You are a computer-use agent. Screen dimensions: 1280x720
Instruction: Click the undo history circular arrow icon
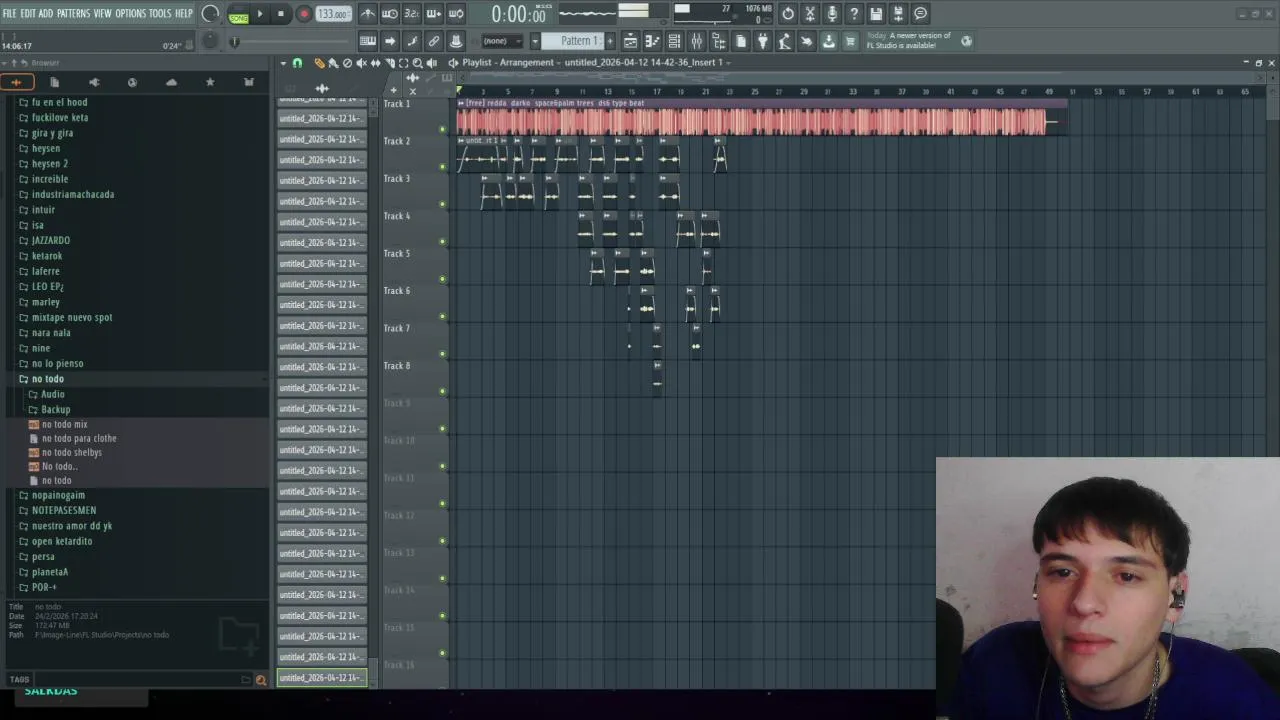point(788,14)
